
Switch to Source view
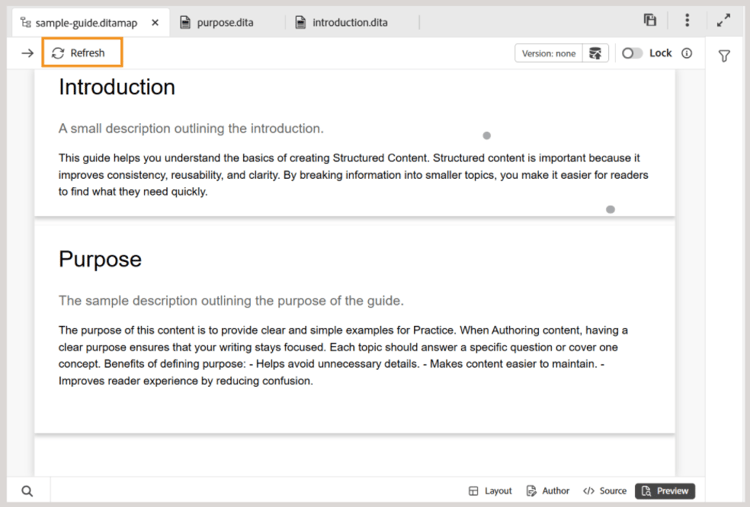pos(605,491)
